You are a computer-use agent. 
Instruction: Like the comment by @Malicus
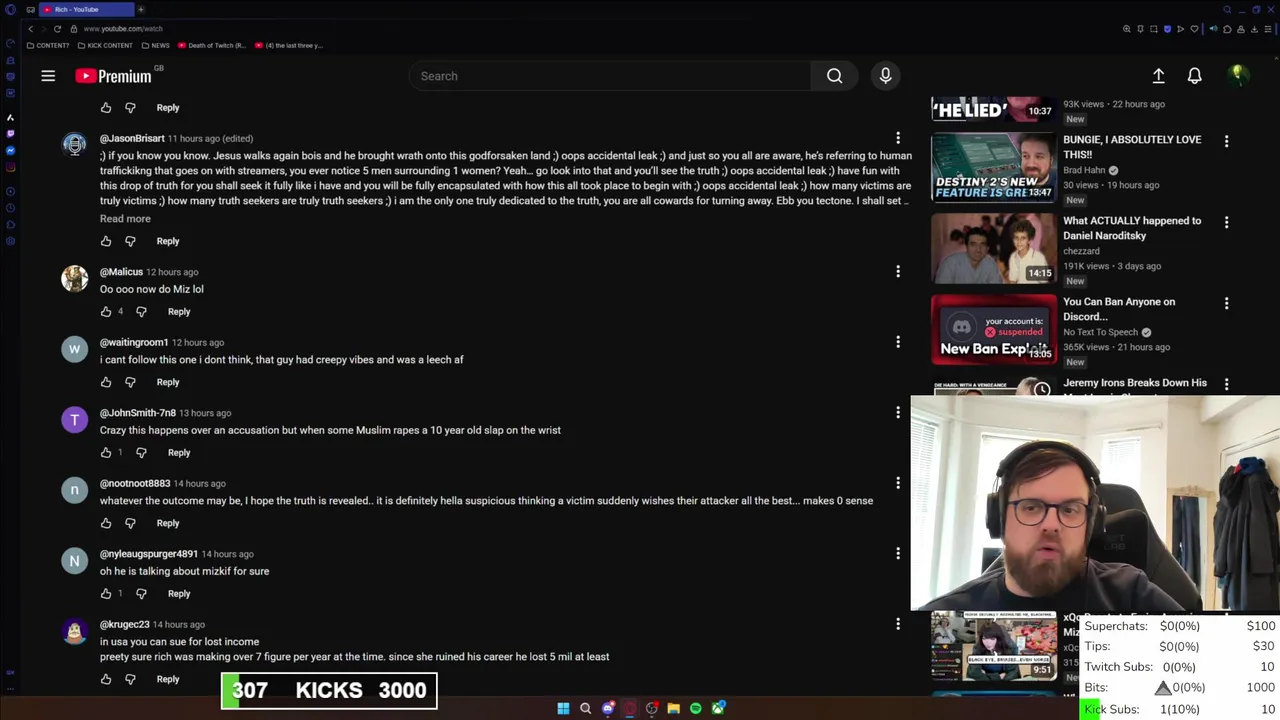pyautogui.click(x=106, y=311)
